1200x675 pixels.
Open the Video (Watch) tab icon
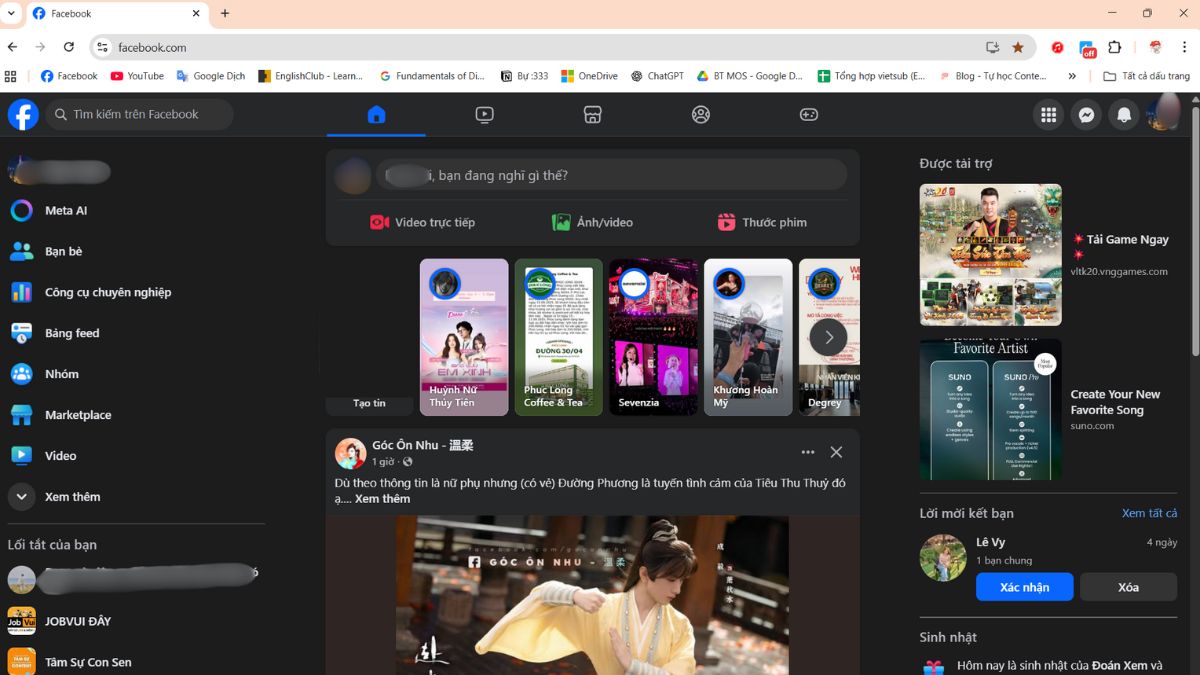pos(484,114)
